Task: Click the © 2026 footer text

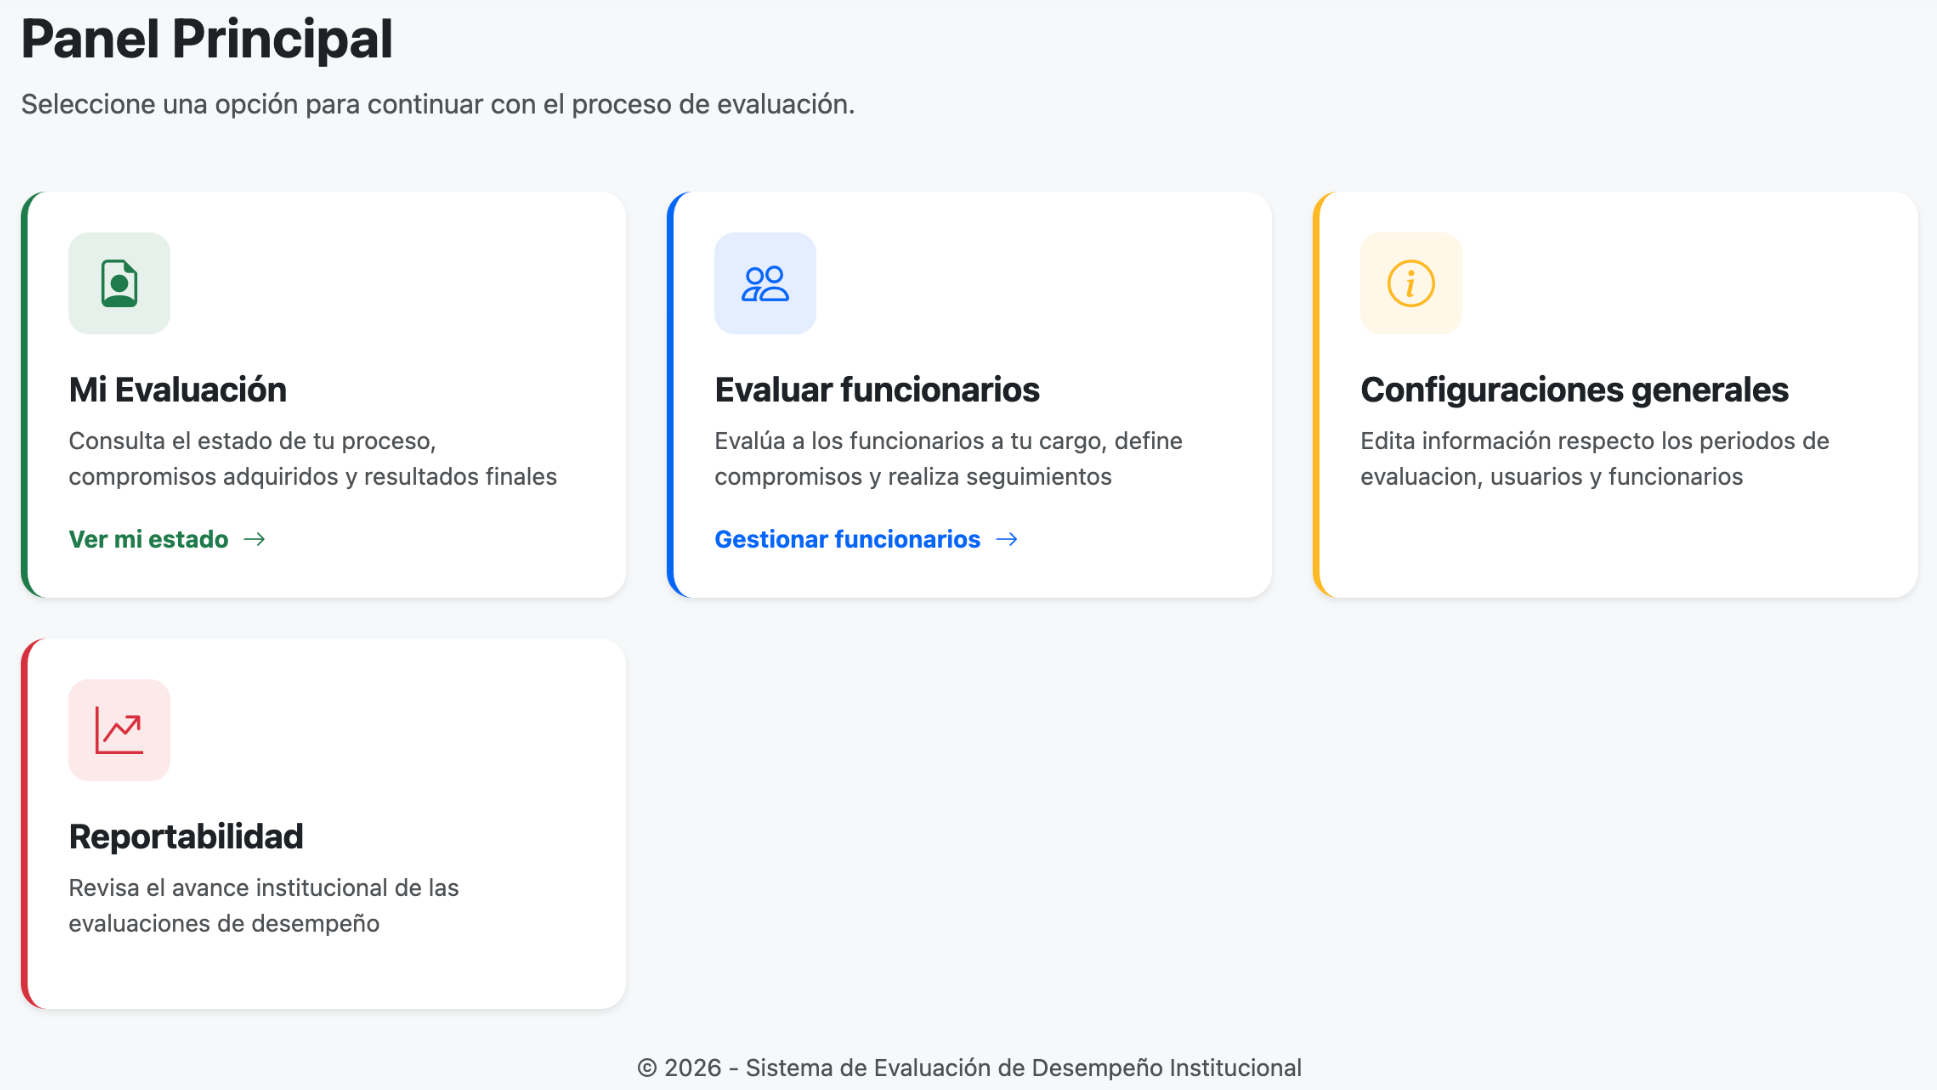Action: 969,1068
